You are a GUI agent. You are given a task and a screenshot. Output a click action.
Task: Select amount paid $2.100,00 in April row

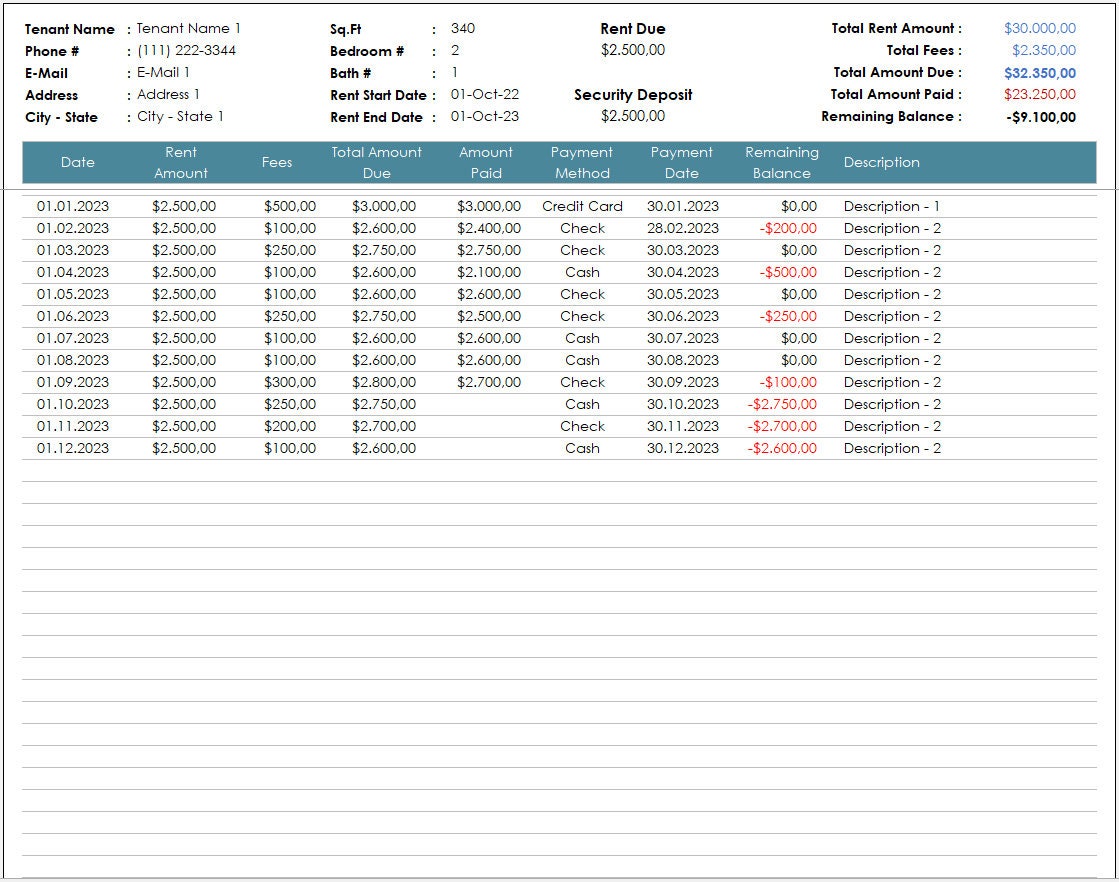pyautogui.click(x=489, y=273)
